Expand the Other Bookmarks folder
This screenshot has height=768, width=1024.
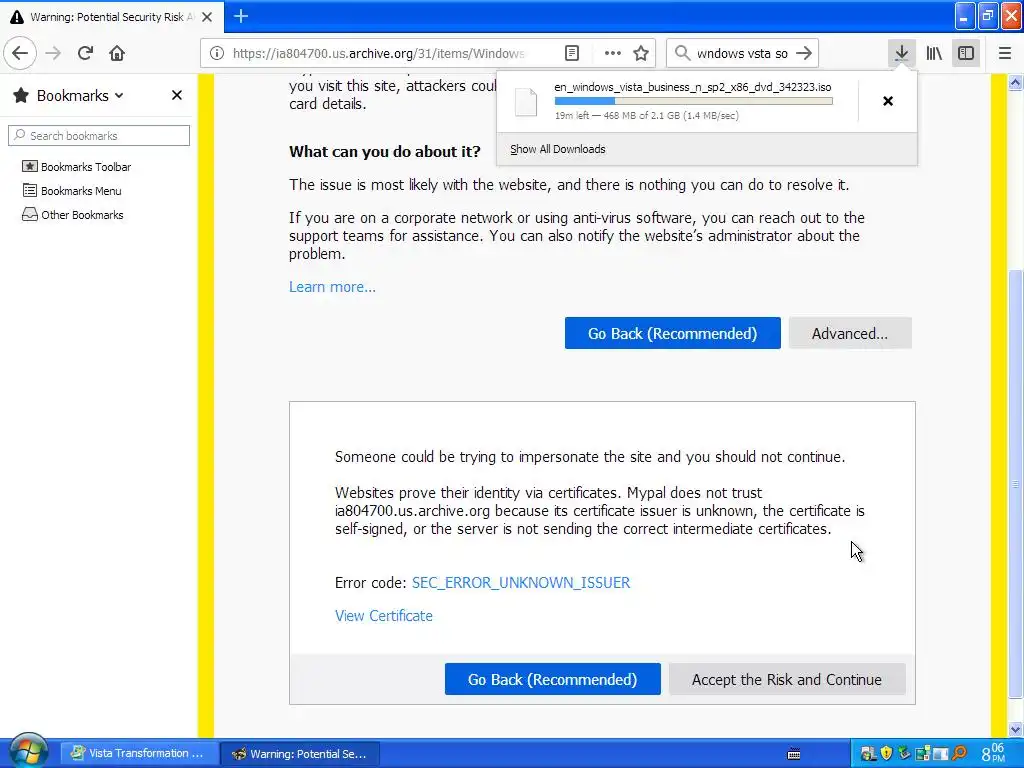(x=72, y=215)
